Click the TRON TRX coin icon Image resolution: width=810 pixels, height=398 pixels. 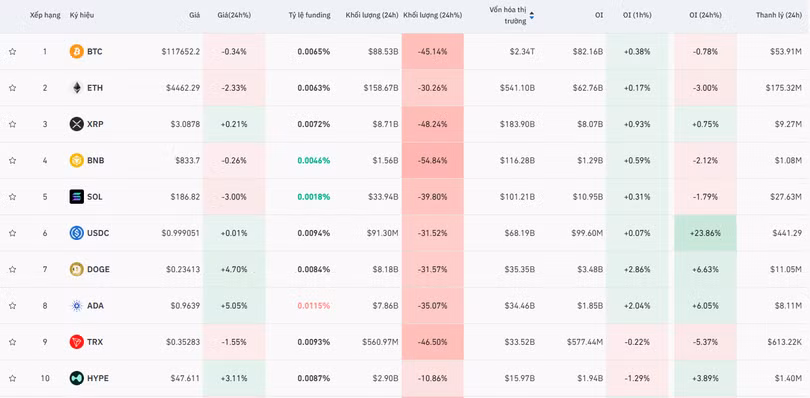pyautogui.click(x=76, y=342)
